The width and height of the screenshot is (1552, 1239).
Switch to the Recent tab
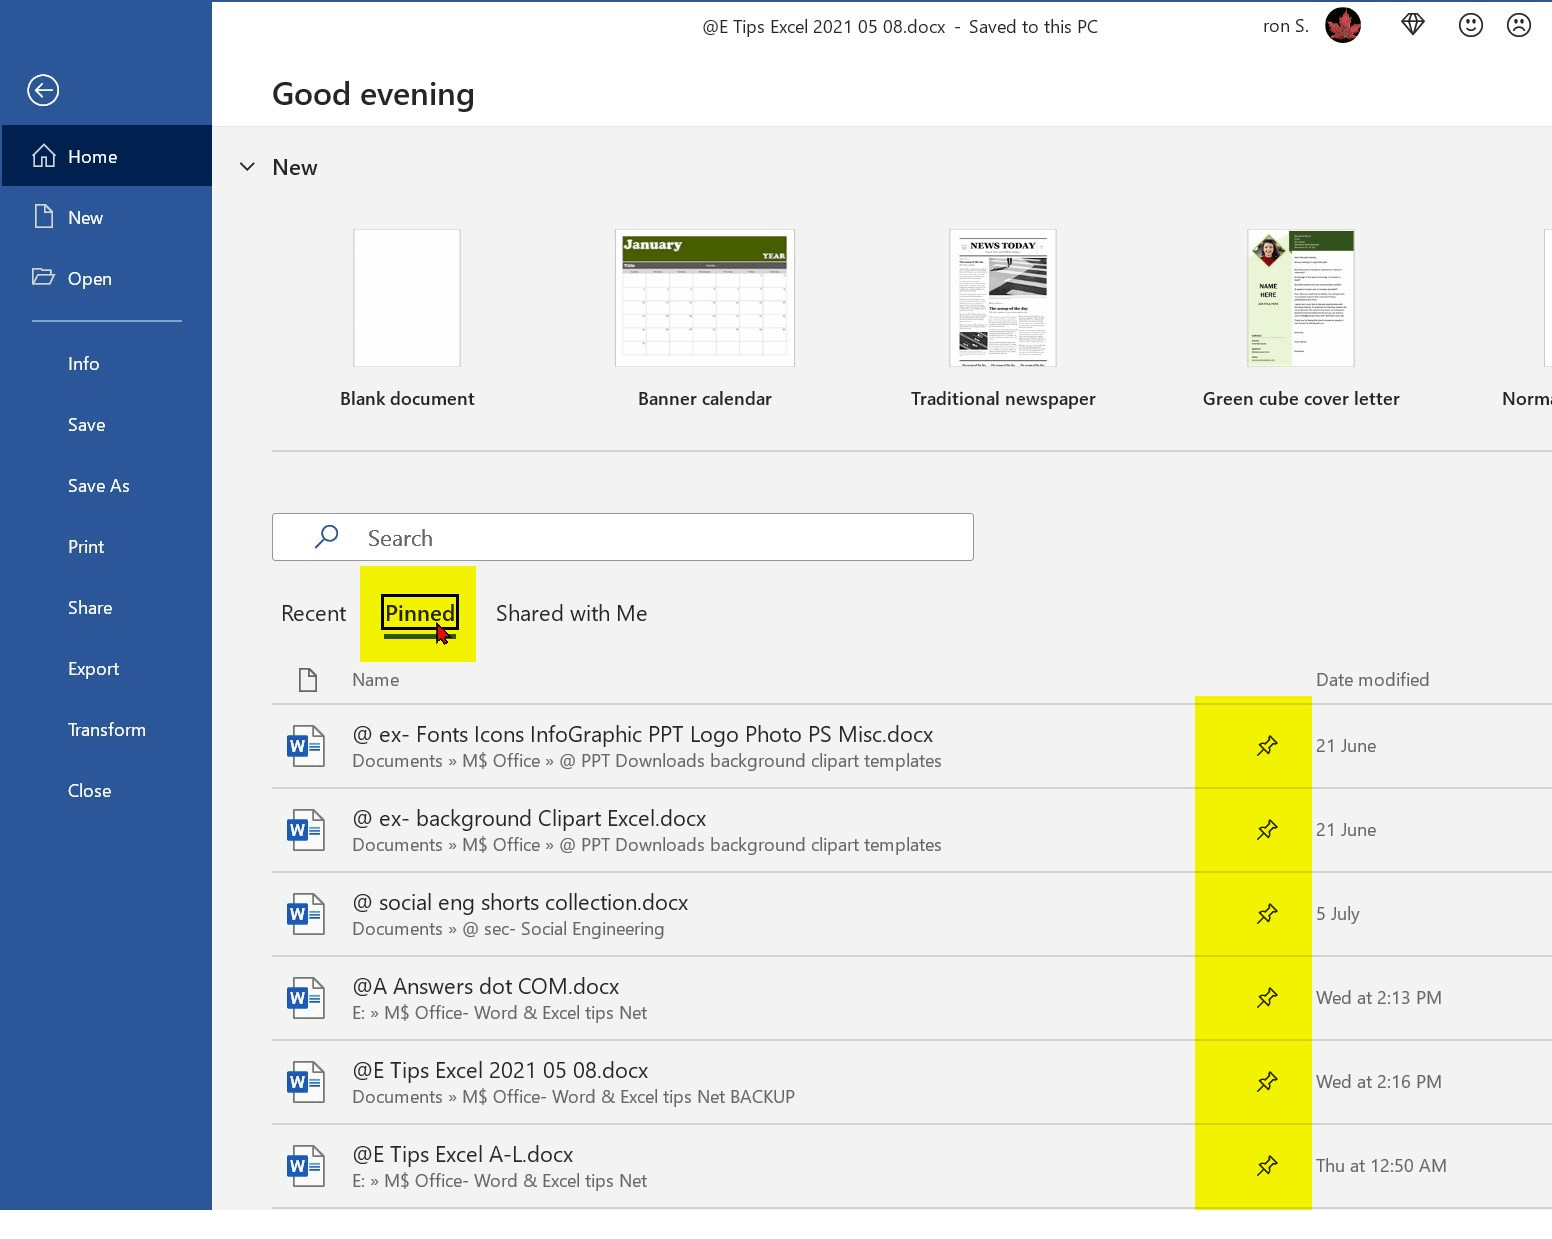click(x=313, y=613)
